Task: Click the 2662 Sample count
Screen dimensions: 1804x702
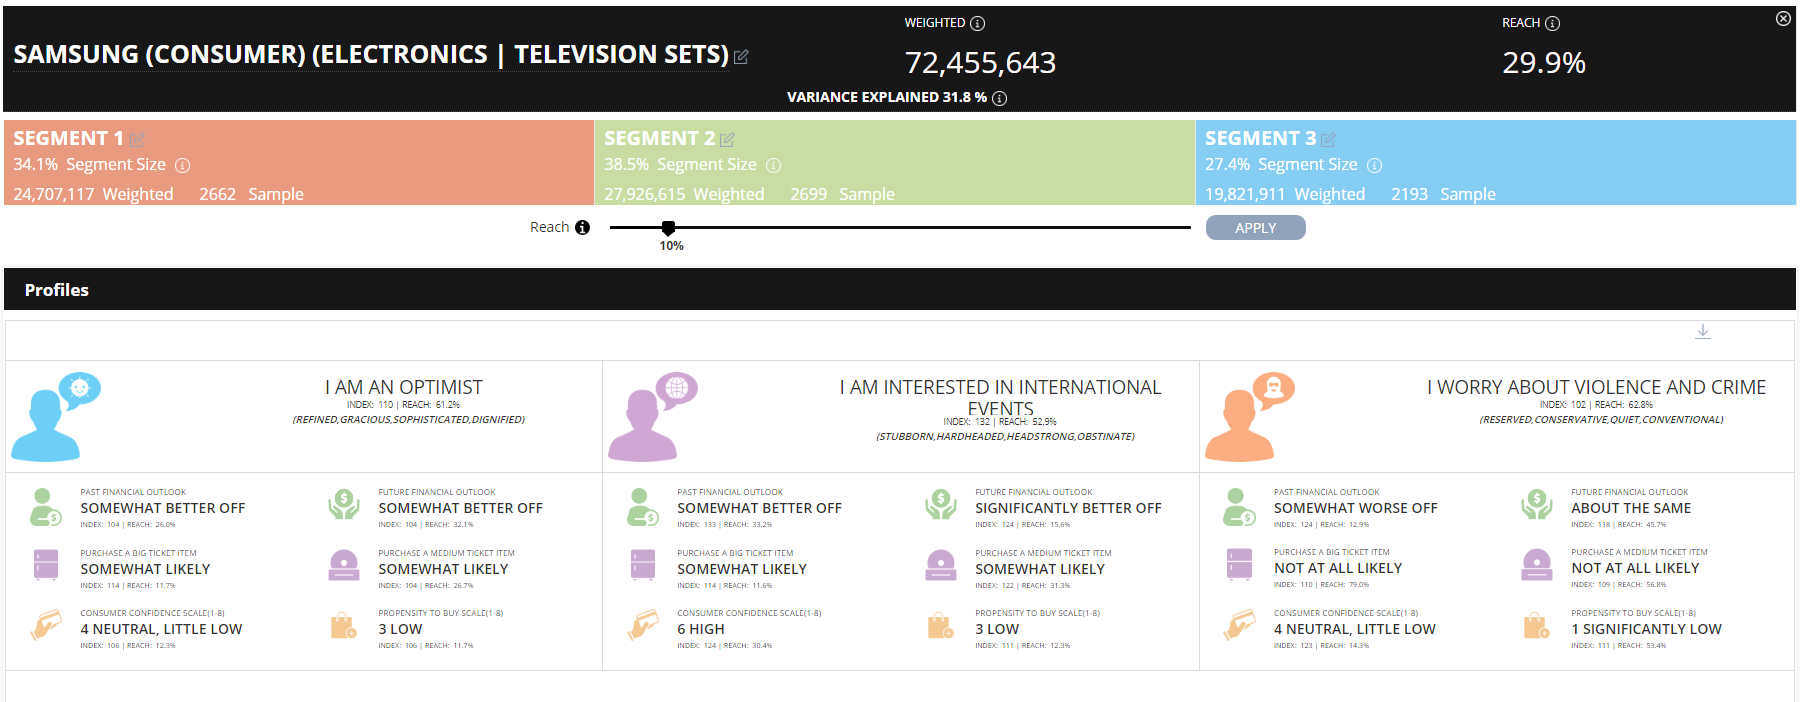Action: (251, 194)
